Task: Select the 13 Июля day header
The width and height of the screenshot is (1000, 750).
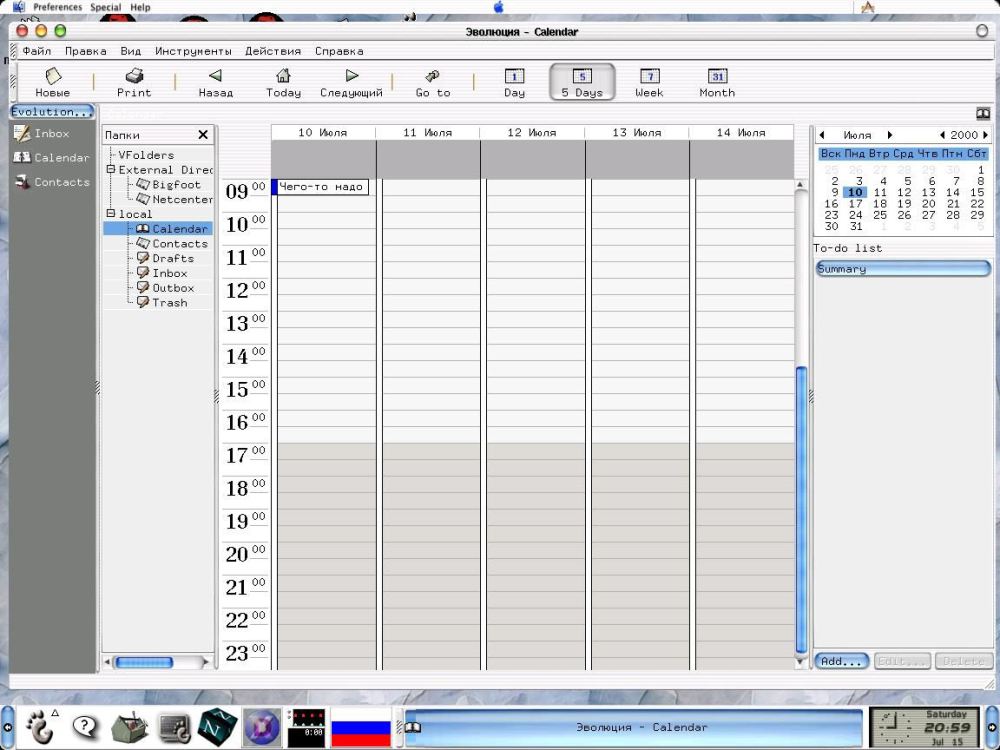Action: pyautogui.click(x=636, y=133)
